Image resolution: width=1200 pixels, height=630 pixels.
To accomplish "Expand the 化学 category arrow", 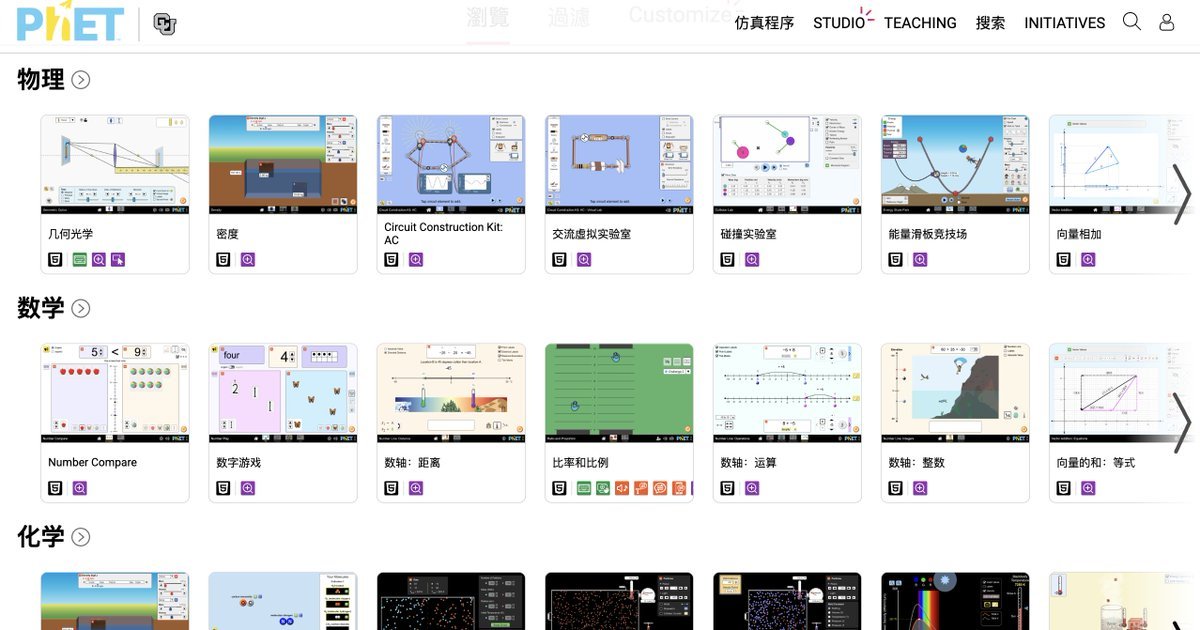I will click(x=81, y=537).
